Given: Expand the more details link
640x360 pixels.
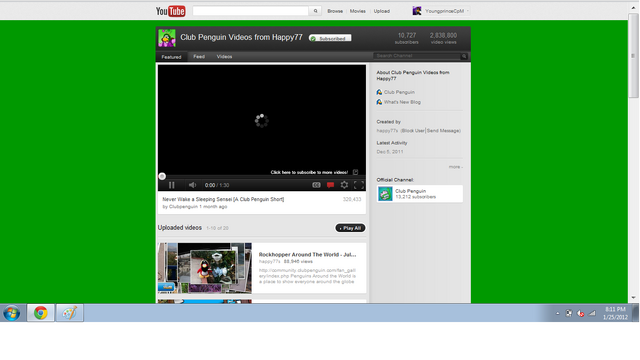Looking at the screenshot, I should tap(456, 167).
